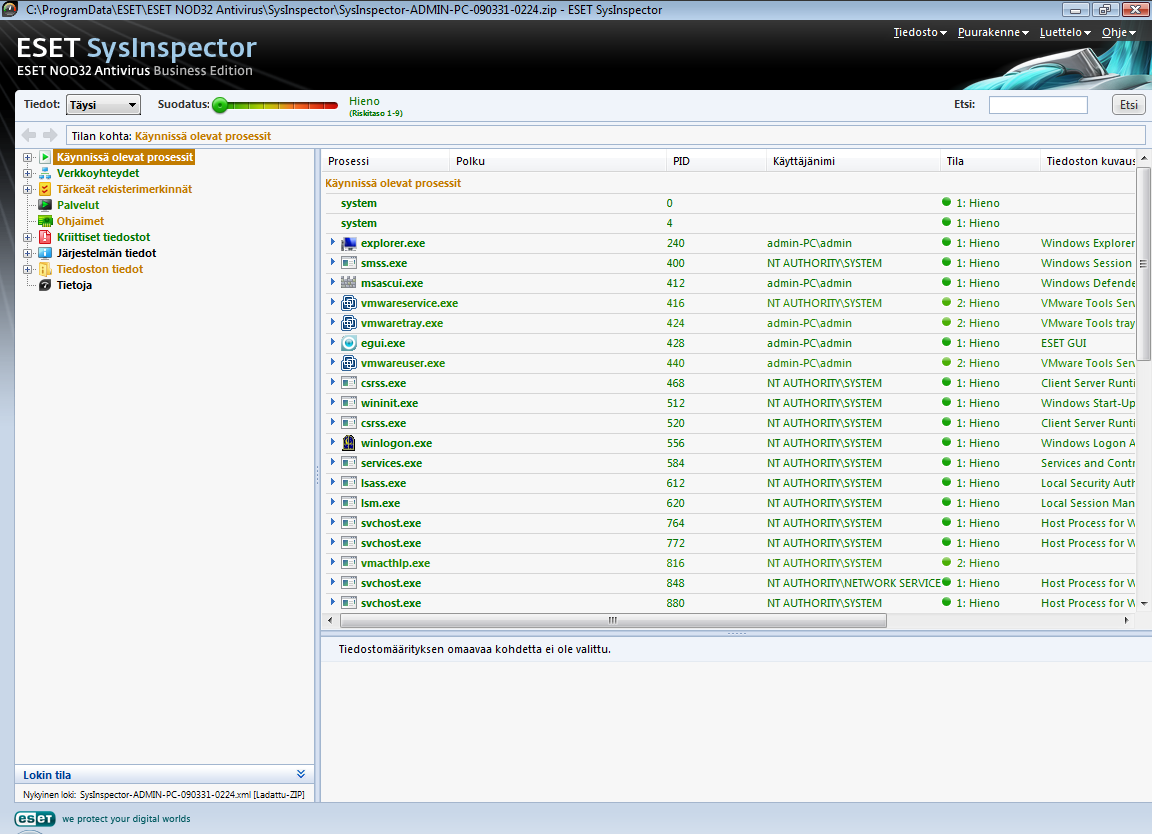Open the Tiedosto menu
1152x834 pixels.
920,32
